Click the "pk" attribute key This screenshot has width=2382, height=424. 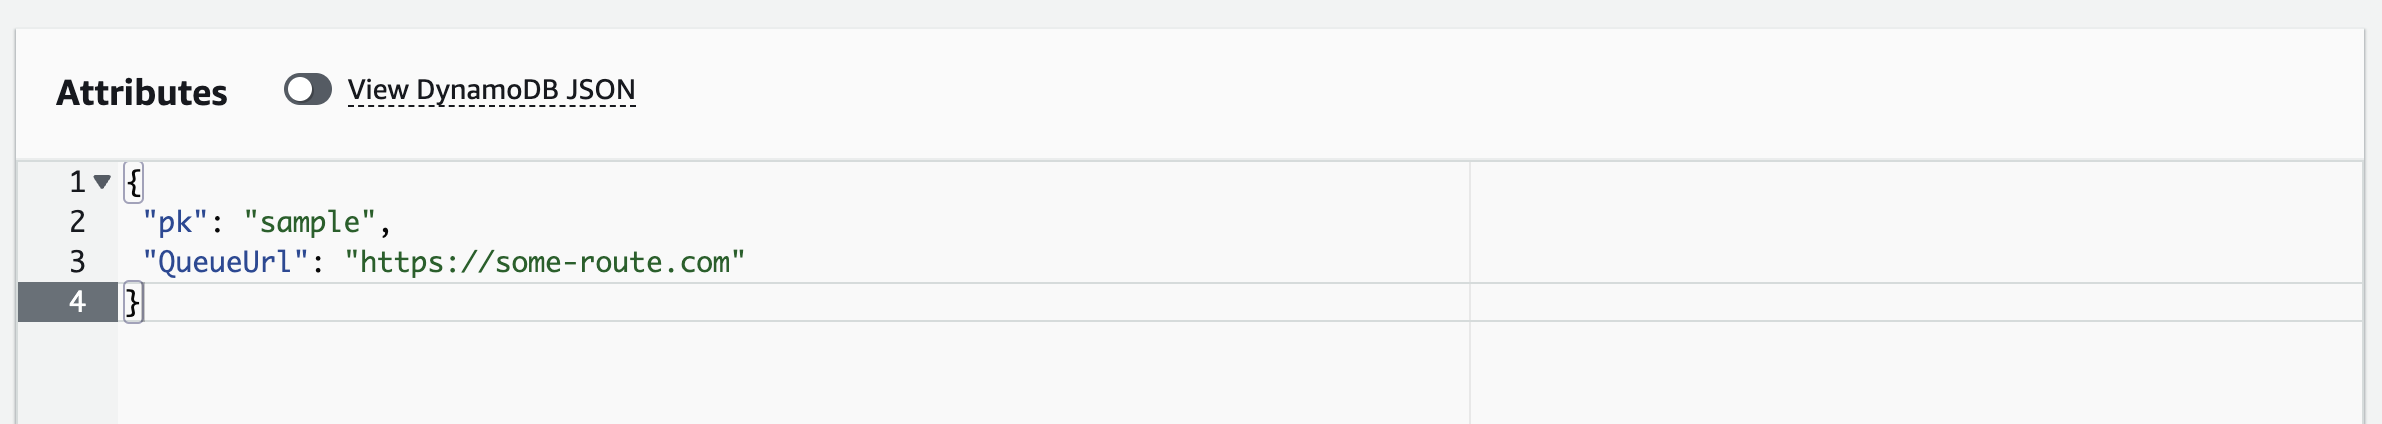point(176,222)
